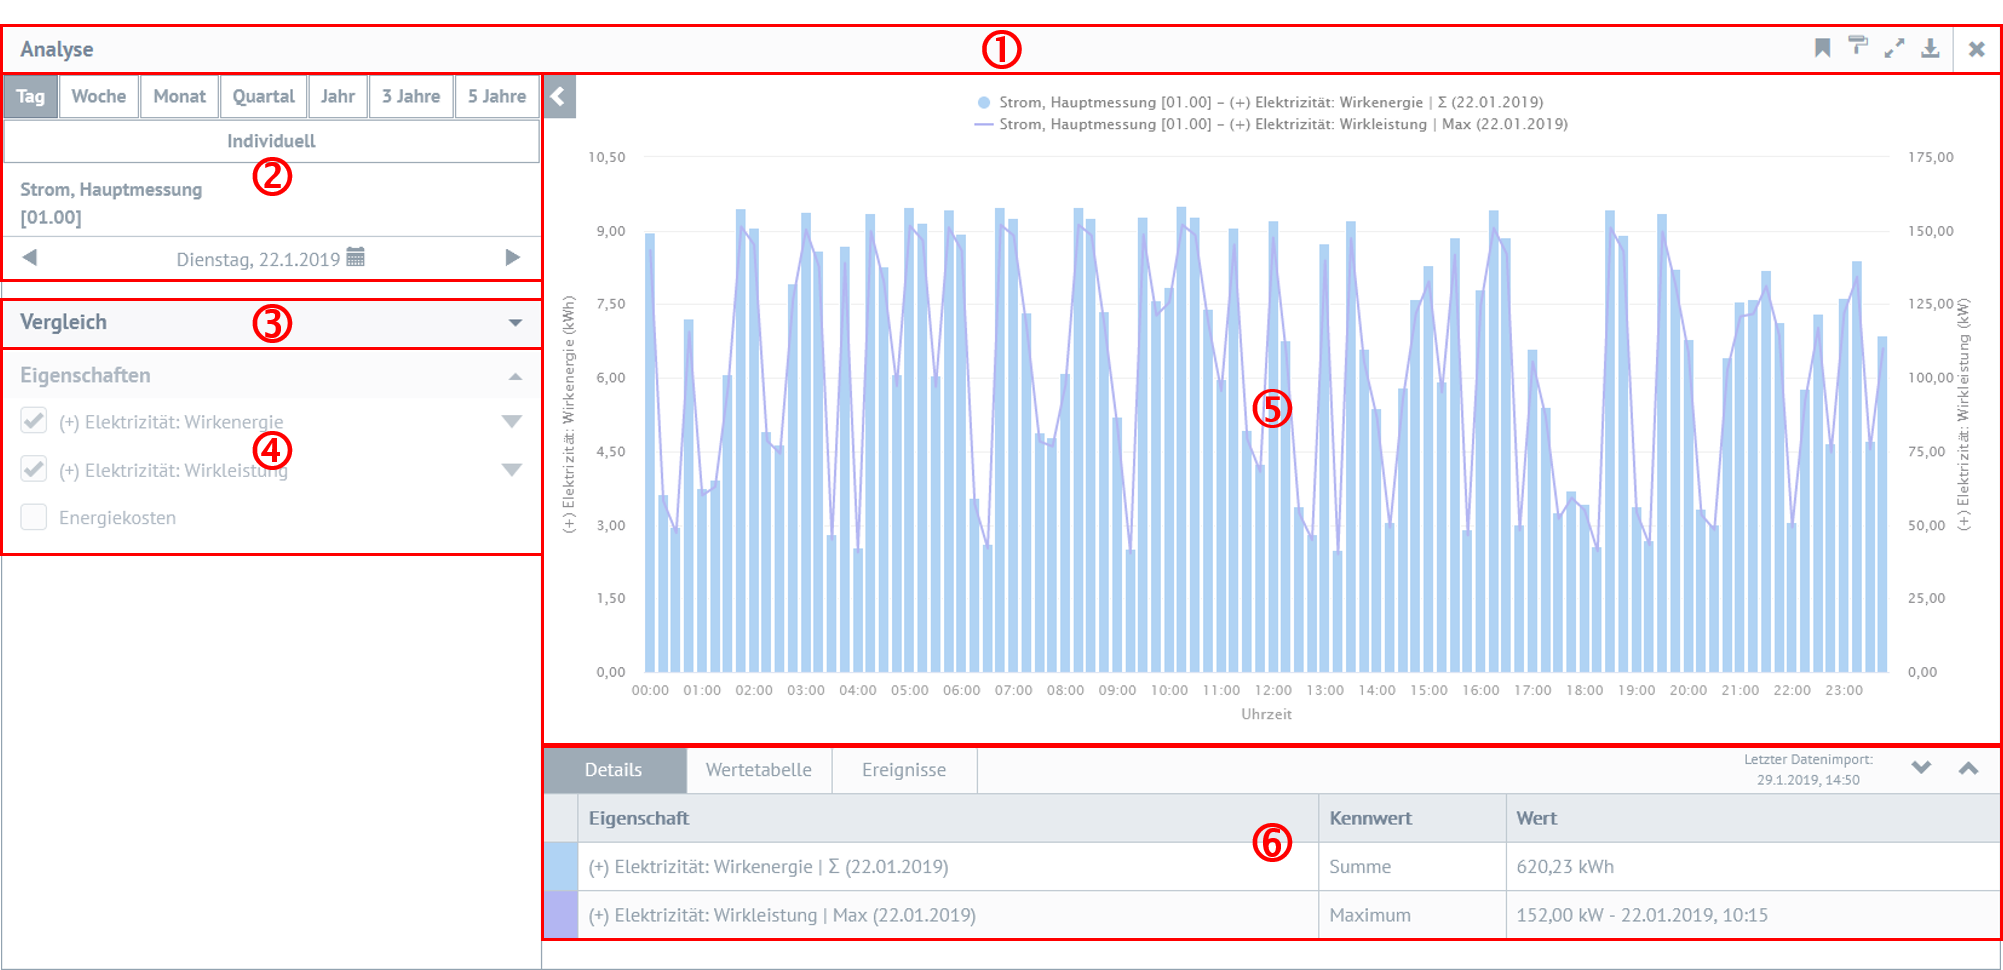Image resolution: width=2003 pixels, height=970 pixels.
Task: Click the download icon in header
Action: click(1930, 48)
